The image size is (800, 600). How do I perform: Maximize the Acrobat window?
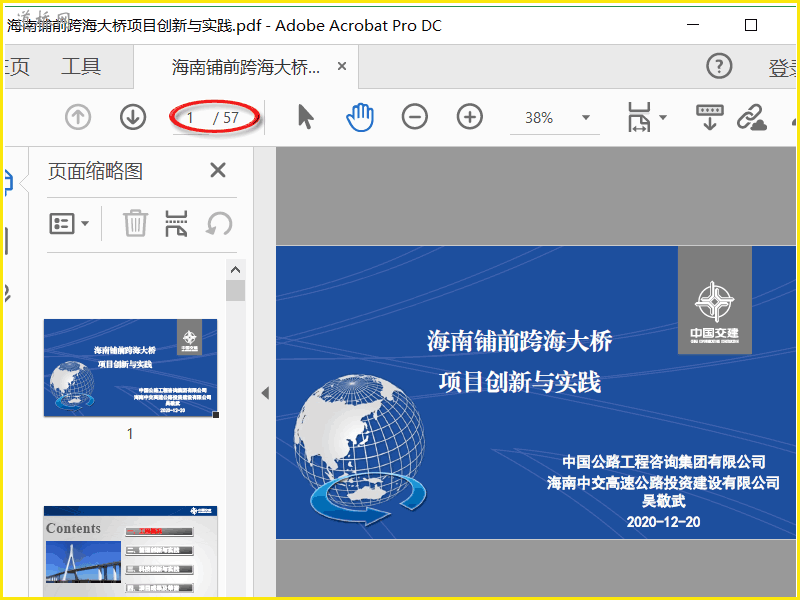[751, 25]
